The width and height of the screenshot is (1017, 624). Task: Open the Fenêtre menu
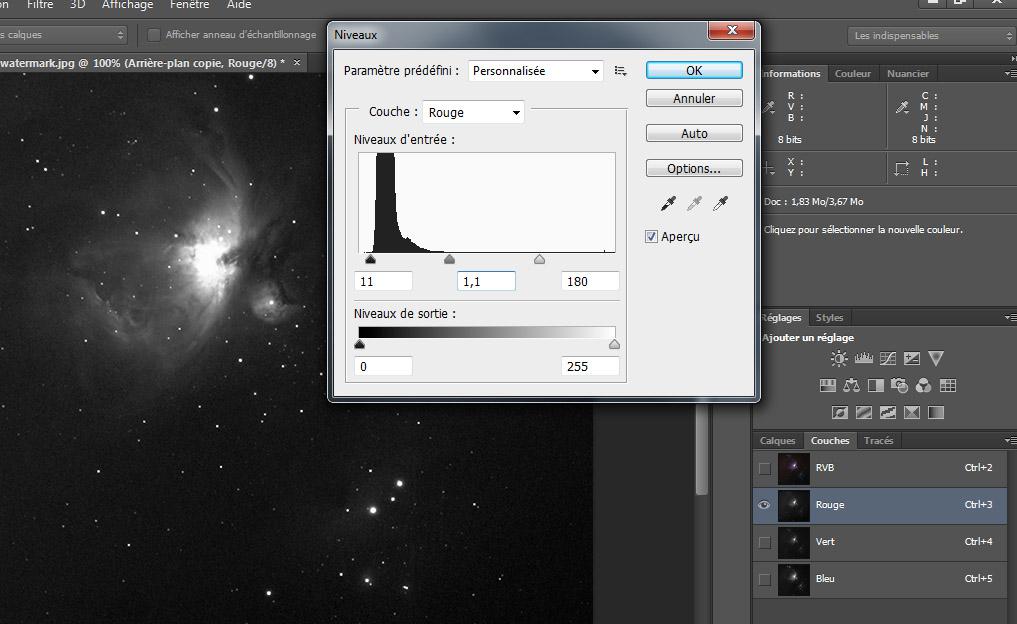click(x=189, y=5)
